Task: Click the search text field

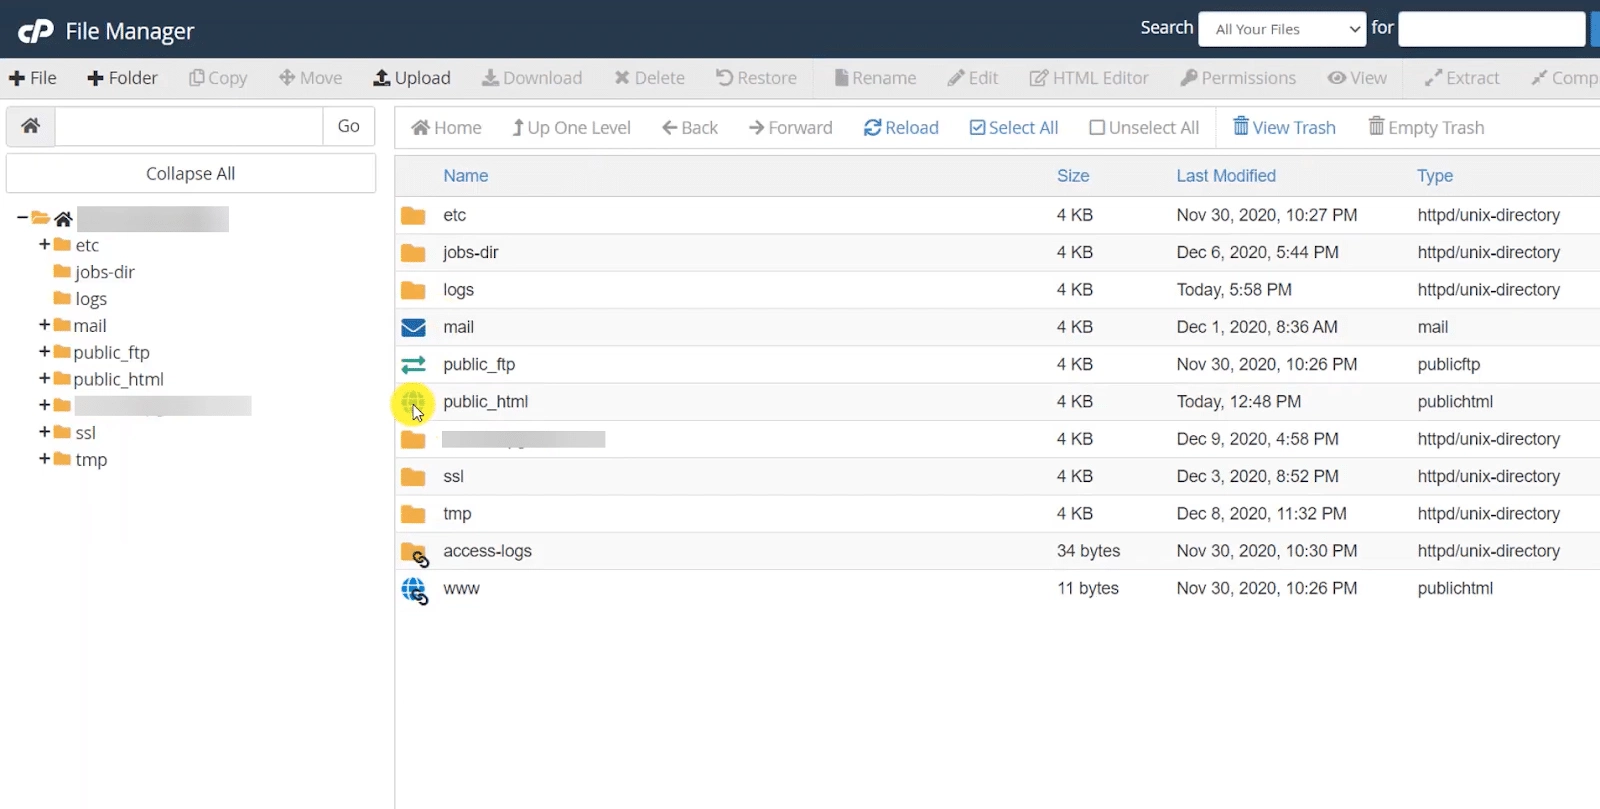Action: pyautogui.click(x=1492, y=29)
